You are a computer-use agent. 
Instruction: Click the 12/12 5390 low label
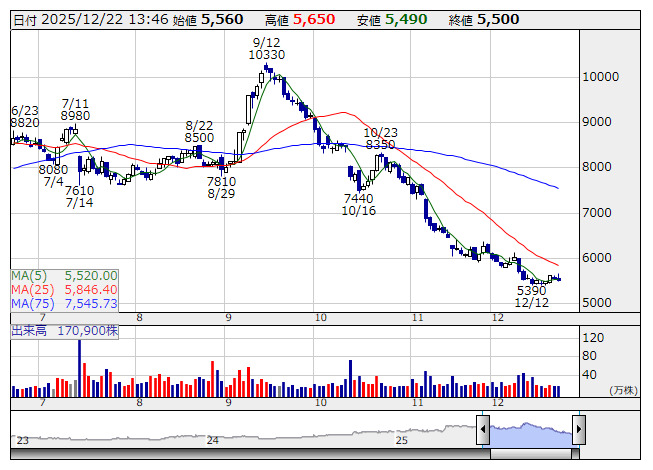(x=530, y=297)
